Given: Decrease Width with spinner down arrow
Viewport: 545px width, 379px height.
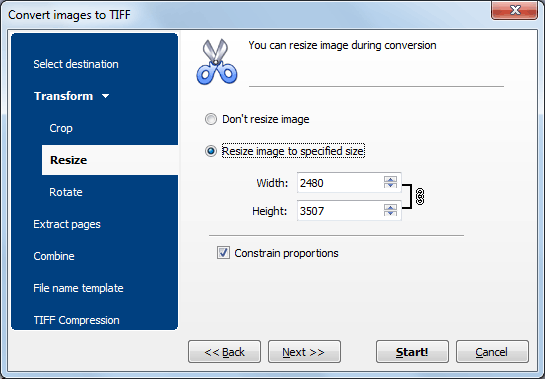Looking at the screenshot, I should click(390, 185).
